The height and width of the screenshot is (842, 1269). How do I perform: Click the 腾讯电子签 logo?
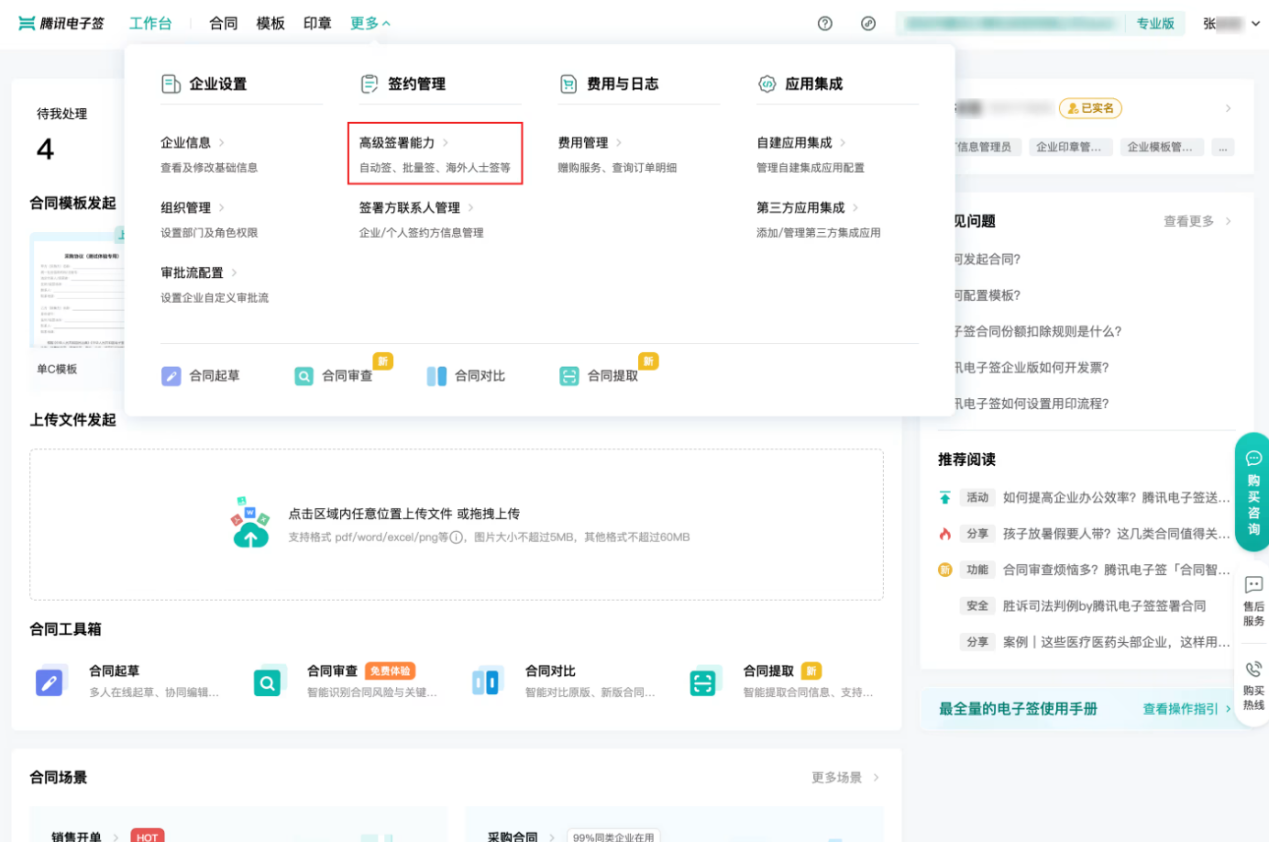click(60, 23)
